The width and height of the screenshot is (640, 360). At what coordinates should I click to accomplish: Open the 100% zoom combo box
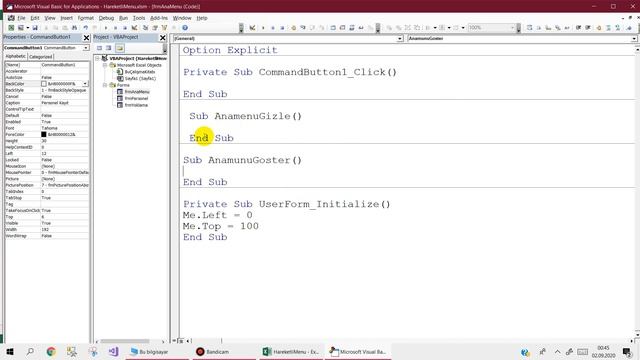point(491,28)
